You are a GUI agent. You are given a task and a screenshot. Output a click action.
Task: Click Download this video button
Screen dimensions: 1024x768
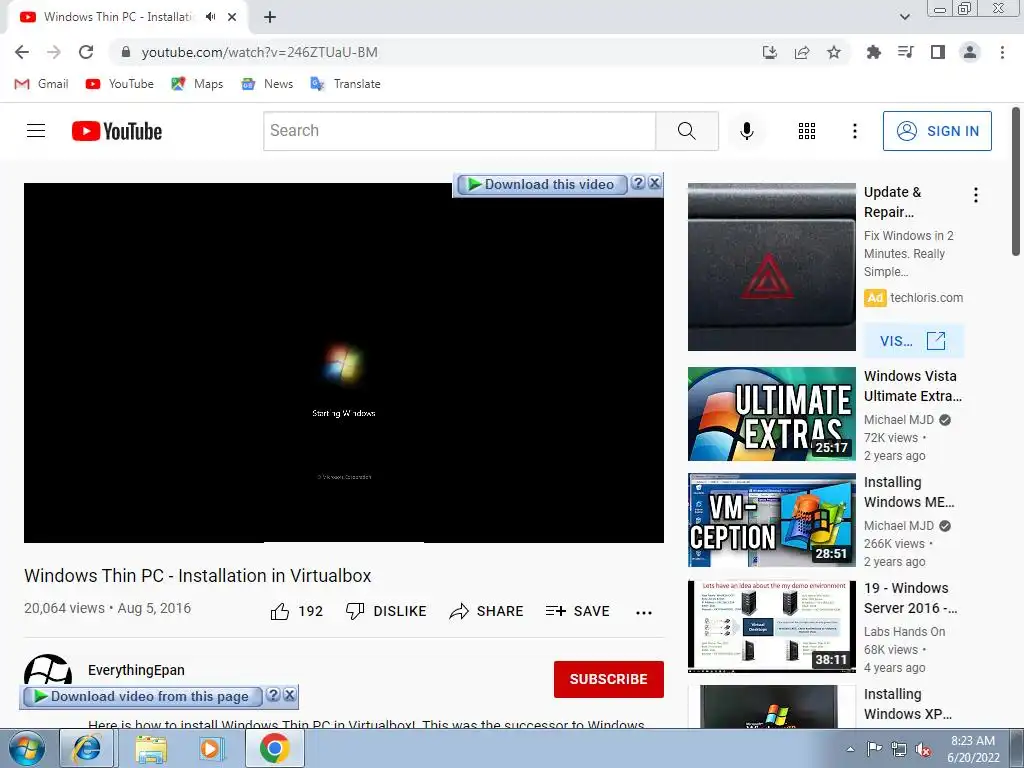click(541, 184)
